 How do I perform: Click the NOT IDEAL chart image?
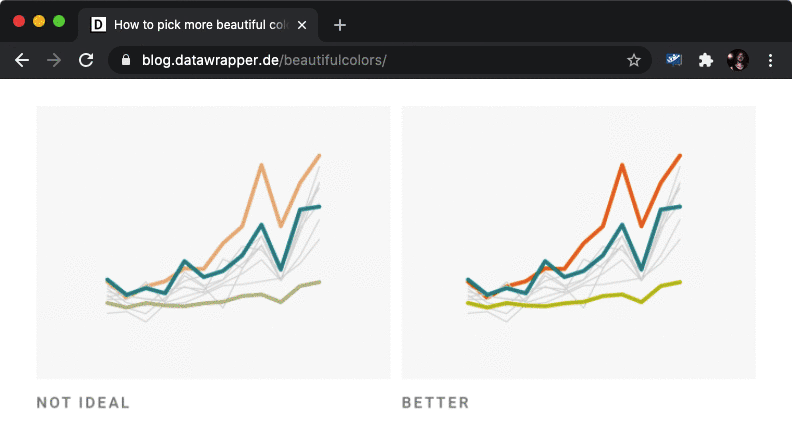tap(213, 242)
